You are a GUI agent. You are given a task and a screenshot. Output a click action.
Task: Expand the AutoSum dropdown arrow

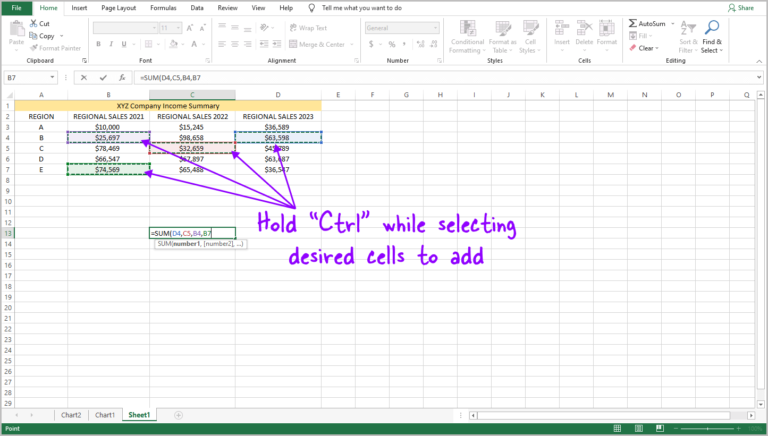[672, 24]
